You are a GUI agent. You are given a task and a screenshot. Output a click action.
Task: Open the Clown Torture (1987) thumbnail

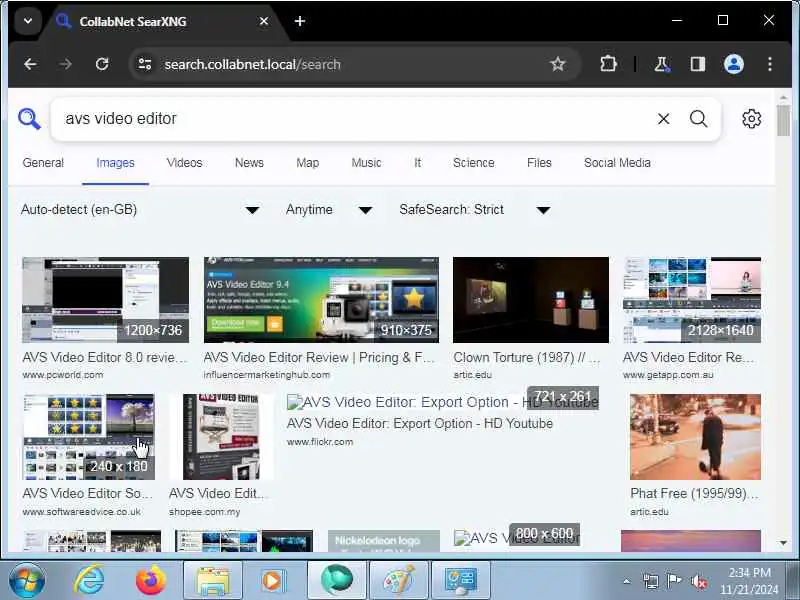pyautogui.click(x=531, y=300)
